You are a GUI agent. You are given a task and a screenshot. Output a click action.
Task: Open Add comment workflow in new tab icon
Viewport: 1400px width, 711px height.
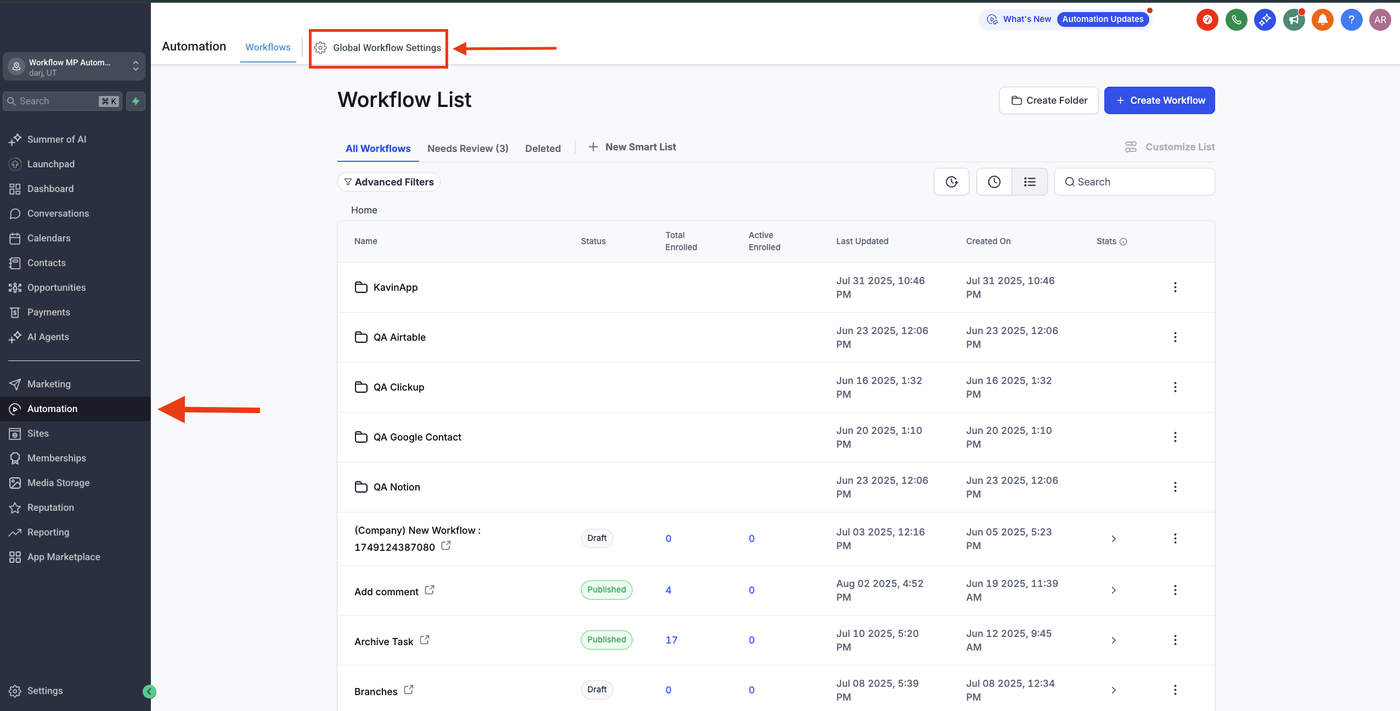(430, 590)
